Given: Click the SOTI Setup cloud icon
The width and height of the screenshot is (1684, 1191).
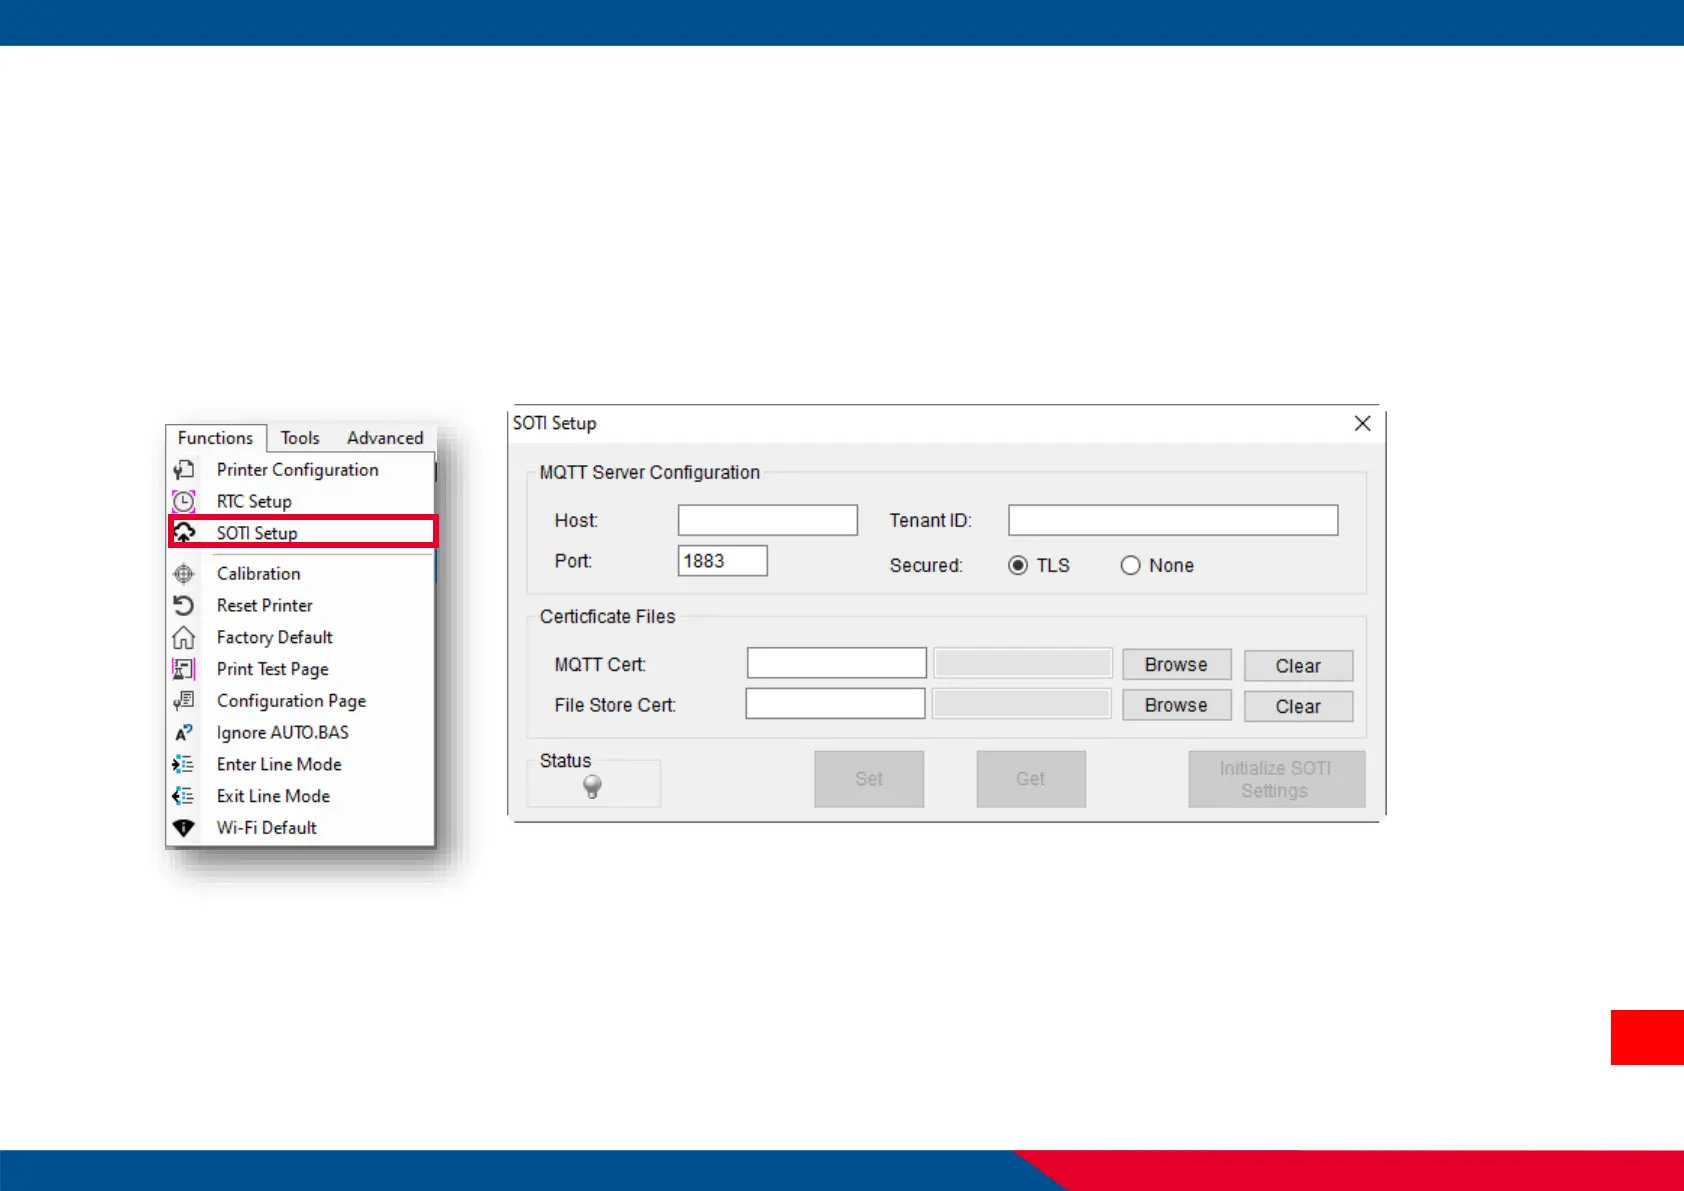Looking at the screenshot, I should pyautogui.click(x=184, y=533).
